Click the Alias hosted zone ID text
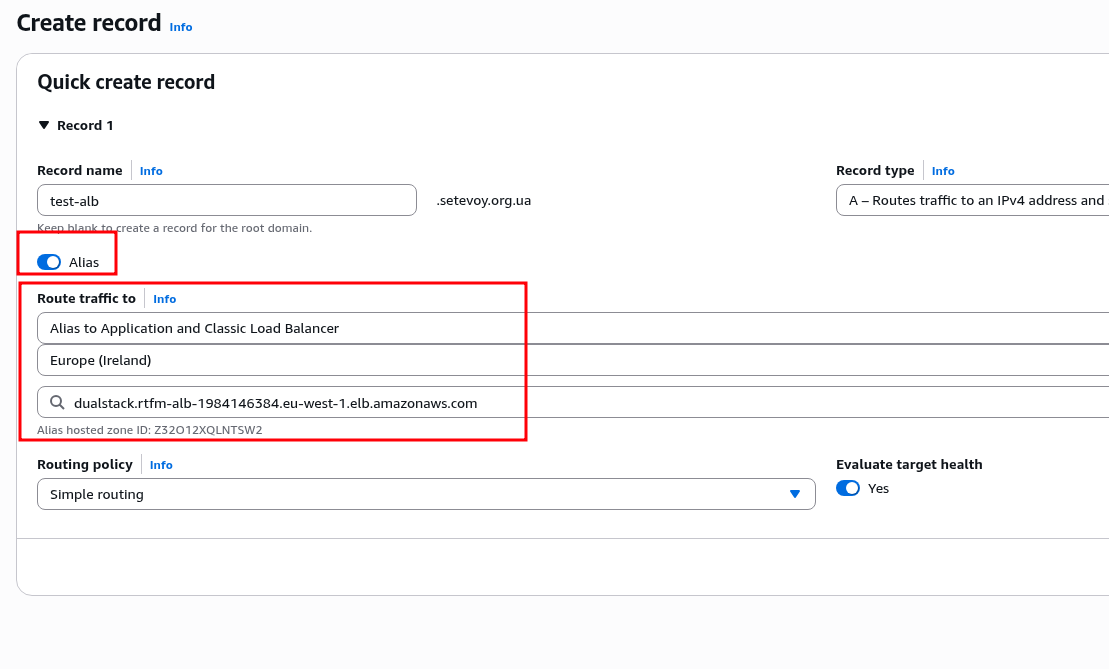This screenshot has width=1109, height=669. [149, 430]
